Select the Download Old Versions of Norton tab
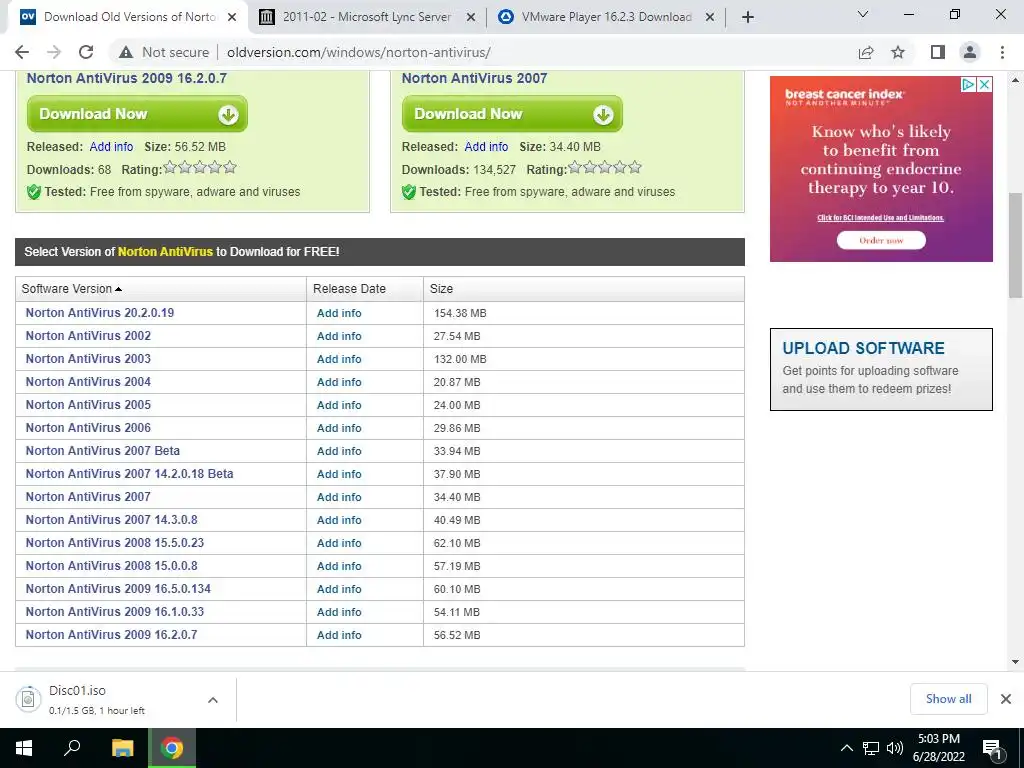 tap(129, 18)
